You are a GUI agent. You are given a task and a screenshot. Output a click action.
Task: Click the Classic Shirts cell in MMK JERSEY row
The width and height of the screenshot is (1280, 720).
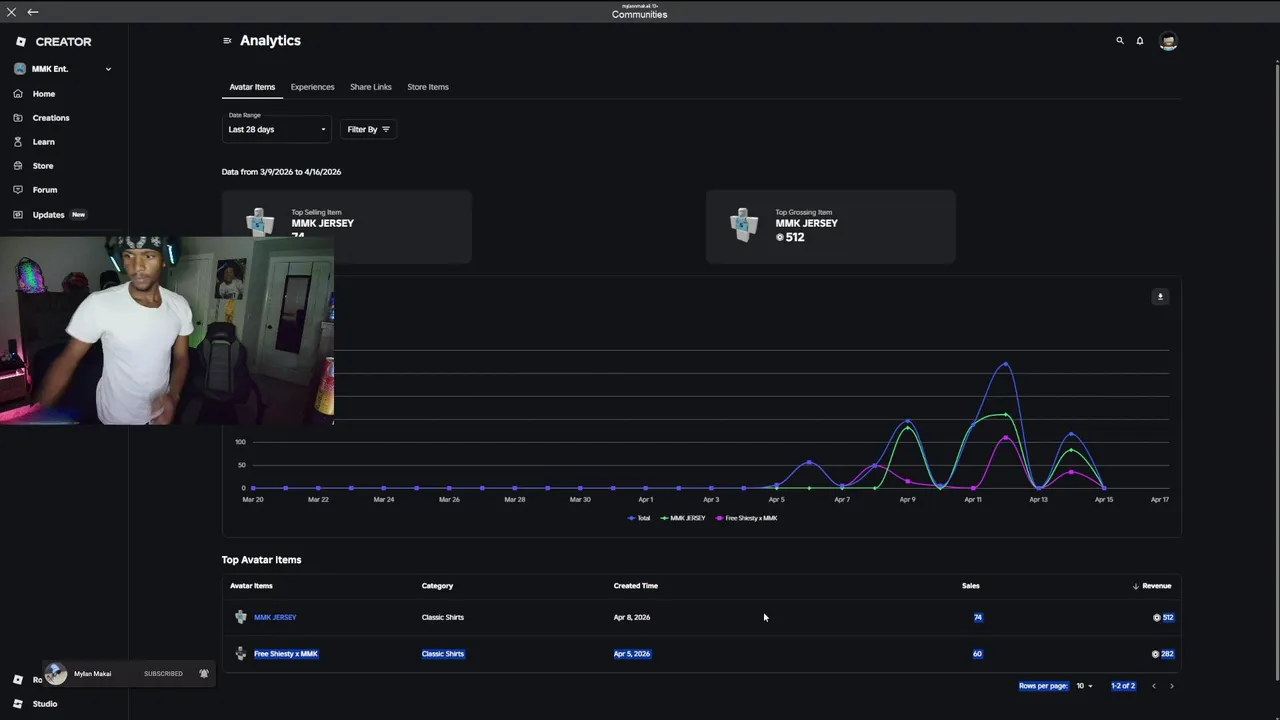(x=443, y=617)
